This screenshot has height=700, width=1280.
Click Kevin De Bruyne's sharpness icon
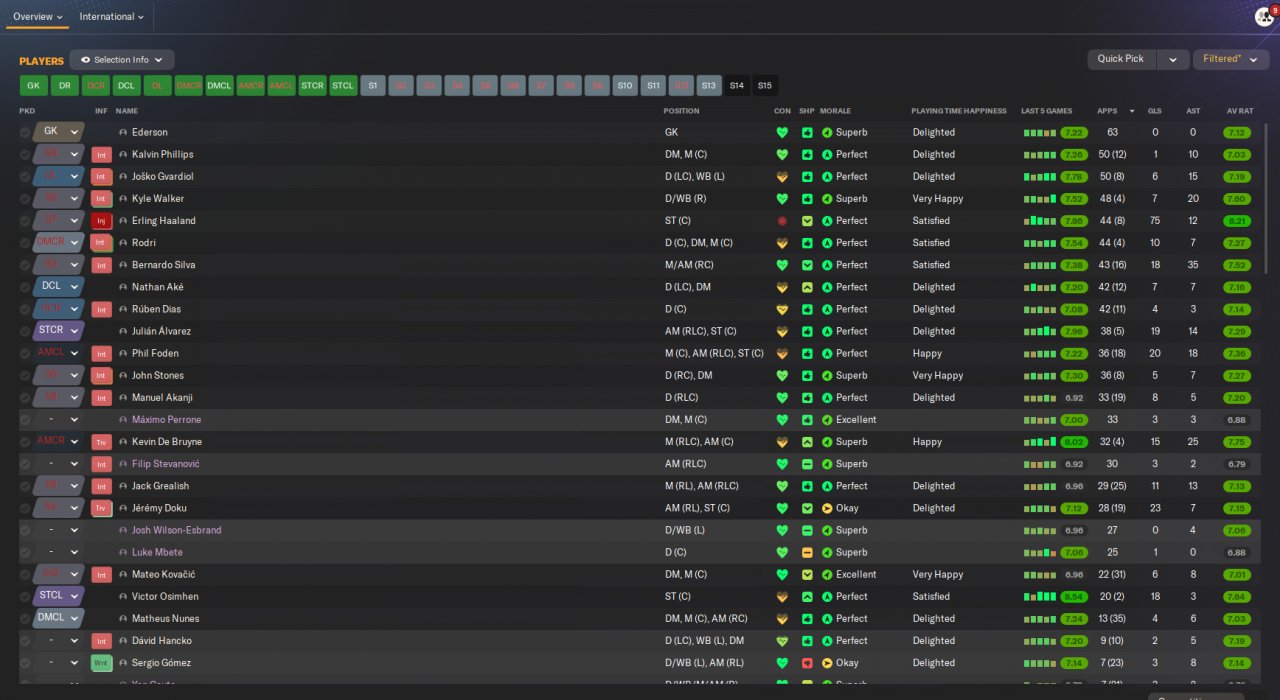807,442
